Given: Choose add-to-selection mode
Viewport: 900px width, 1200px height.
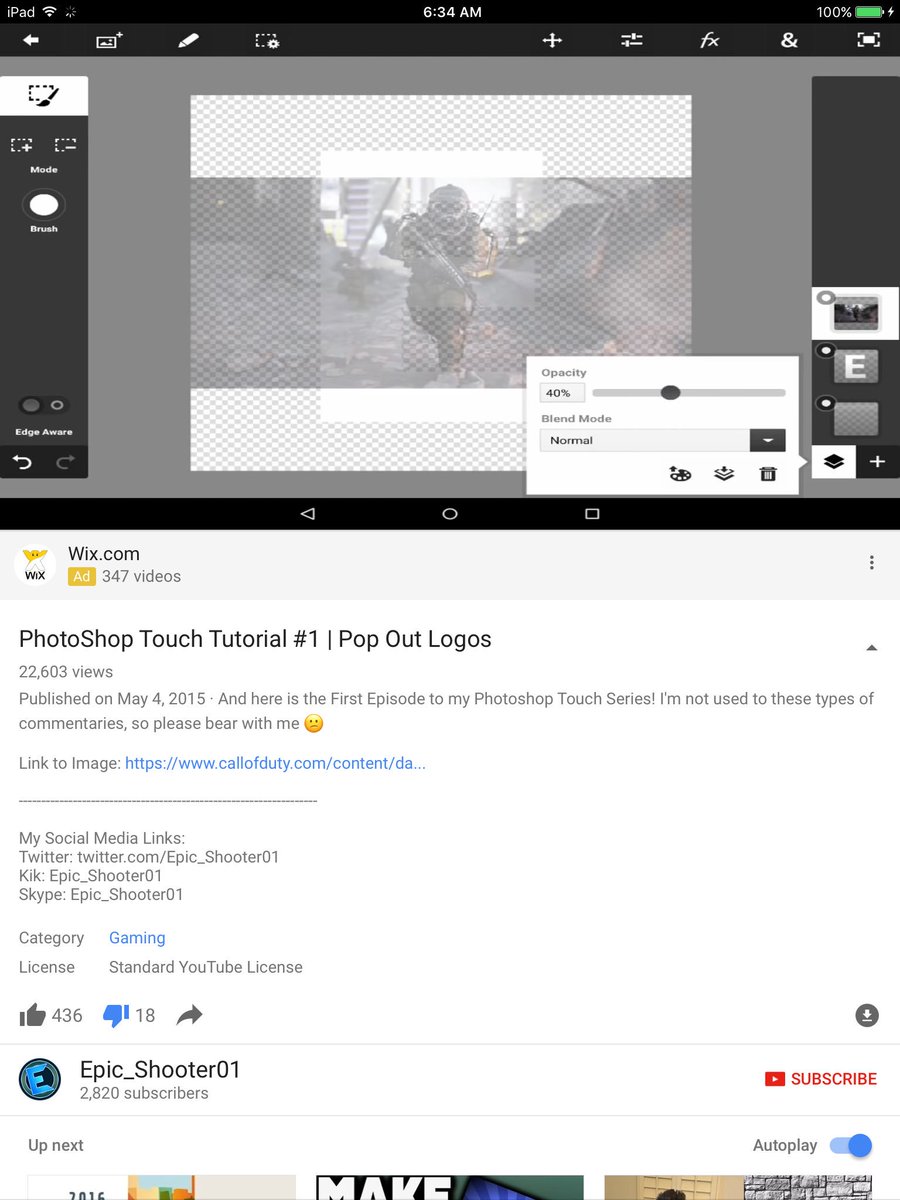Looking at the screenshot, I should [x=22, y=146].
